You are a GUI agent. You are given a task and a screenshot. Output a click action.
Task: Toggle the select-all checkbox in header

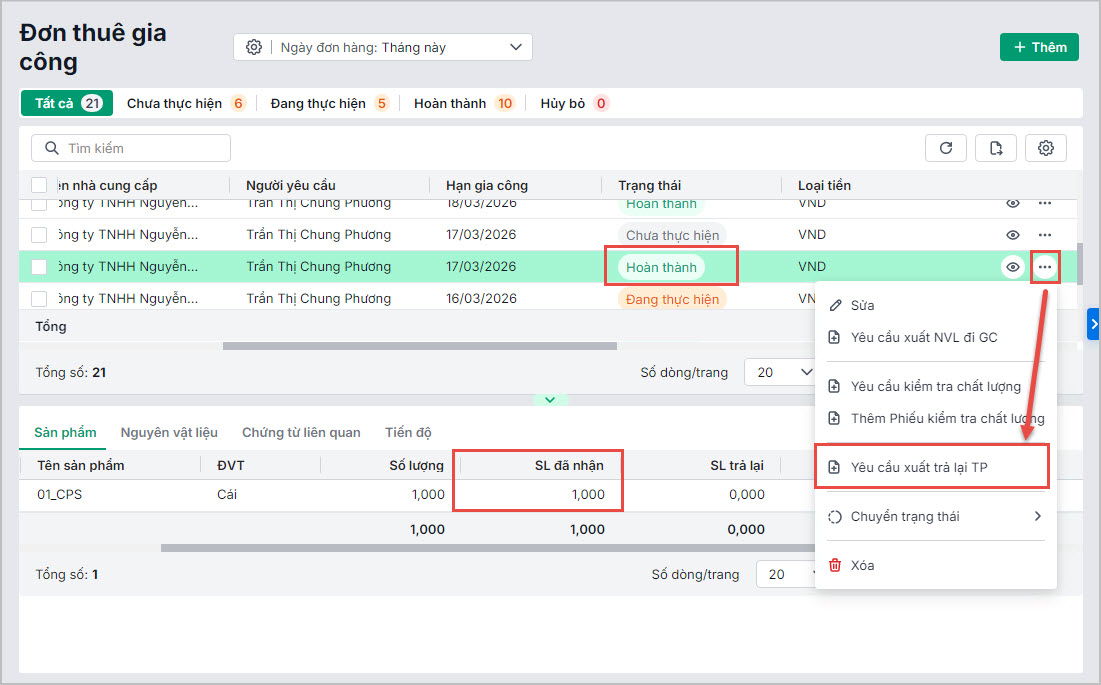(39, 185)
